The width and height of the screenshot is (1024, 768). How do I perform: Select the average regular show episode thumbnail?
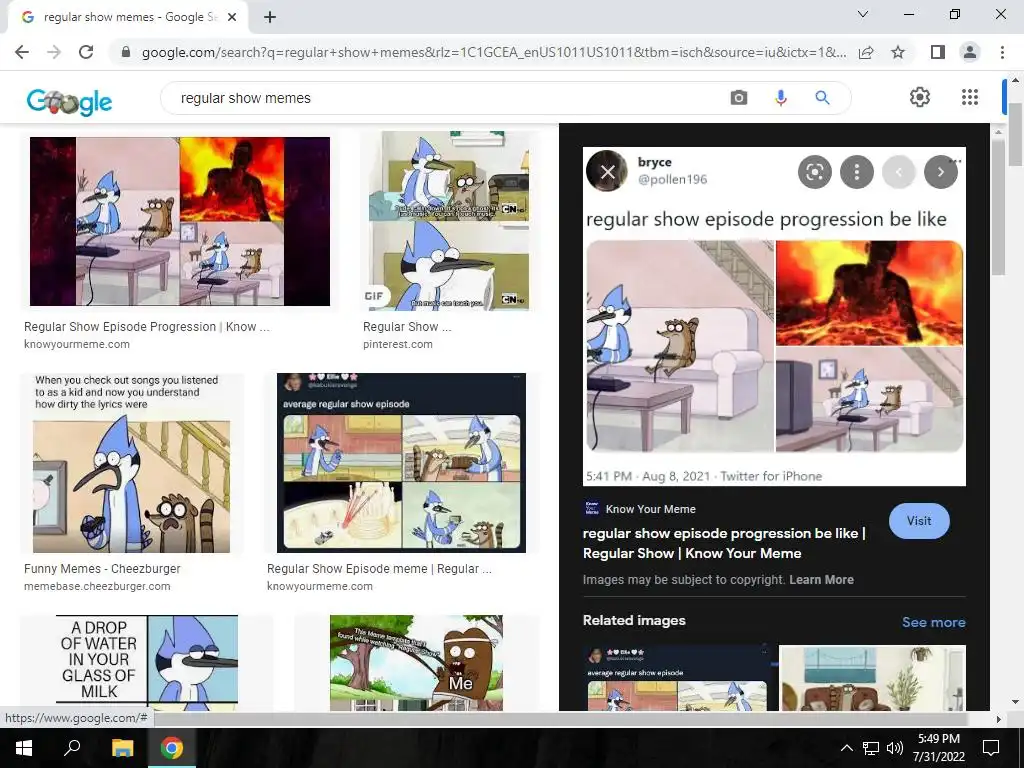(x=401, y=463)
